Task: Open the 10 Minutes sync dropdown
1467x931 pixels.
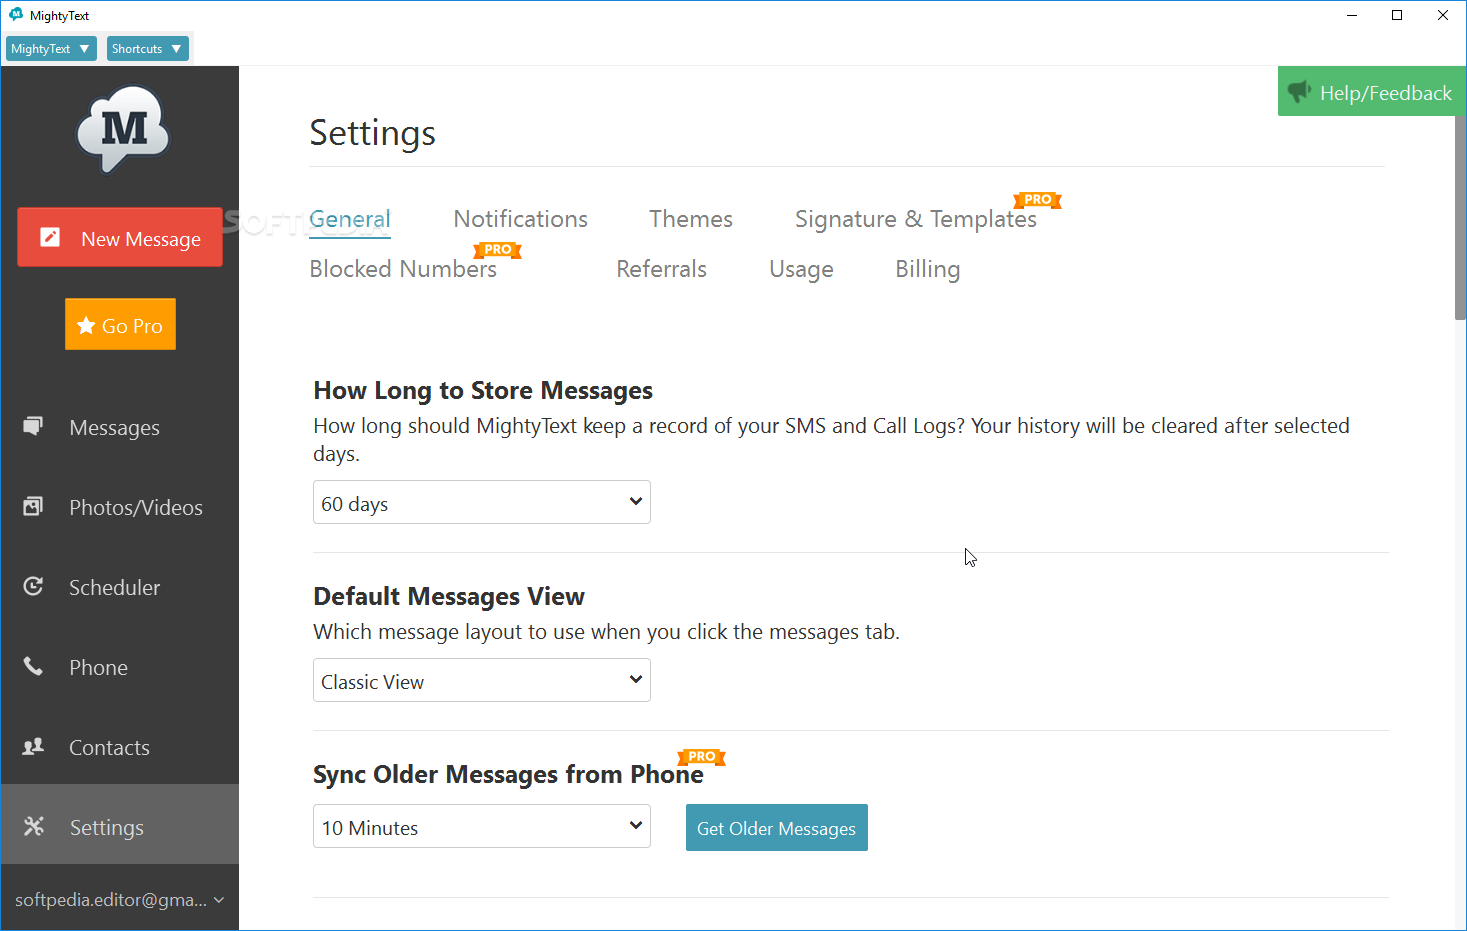Action: tap(482, 826)
